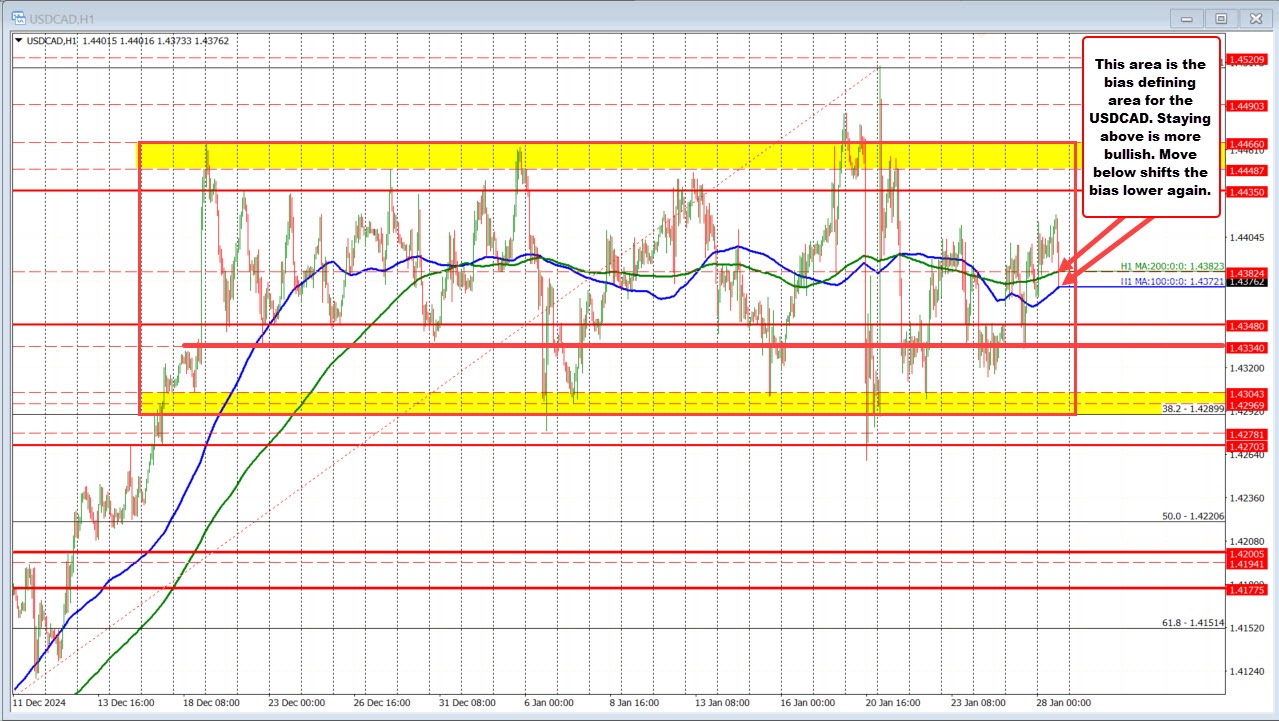Collapse the USDCAD,H1 quote data panel
Image resolution: width=1279 pixels, height=721 pixels.
[x=18, y=41]
